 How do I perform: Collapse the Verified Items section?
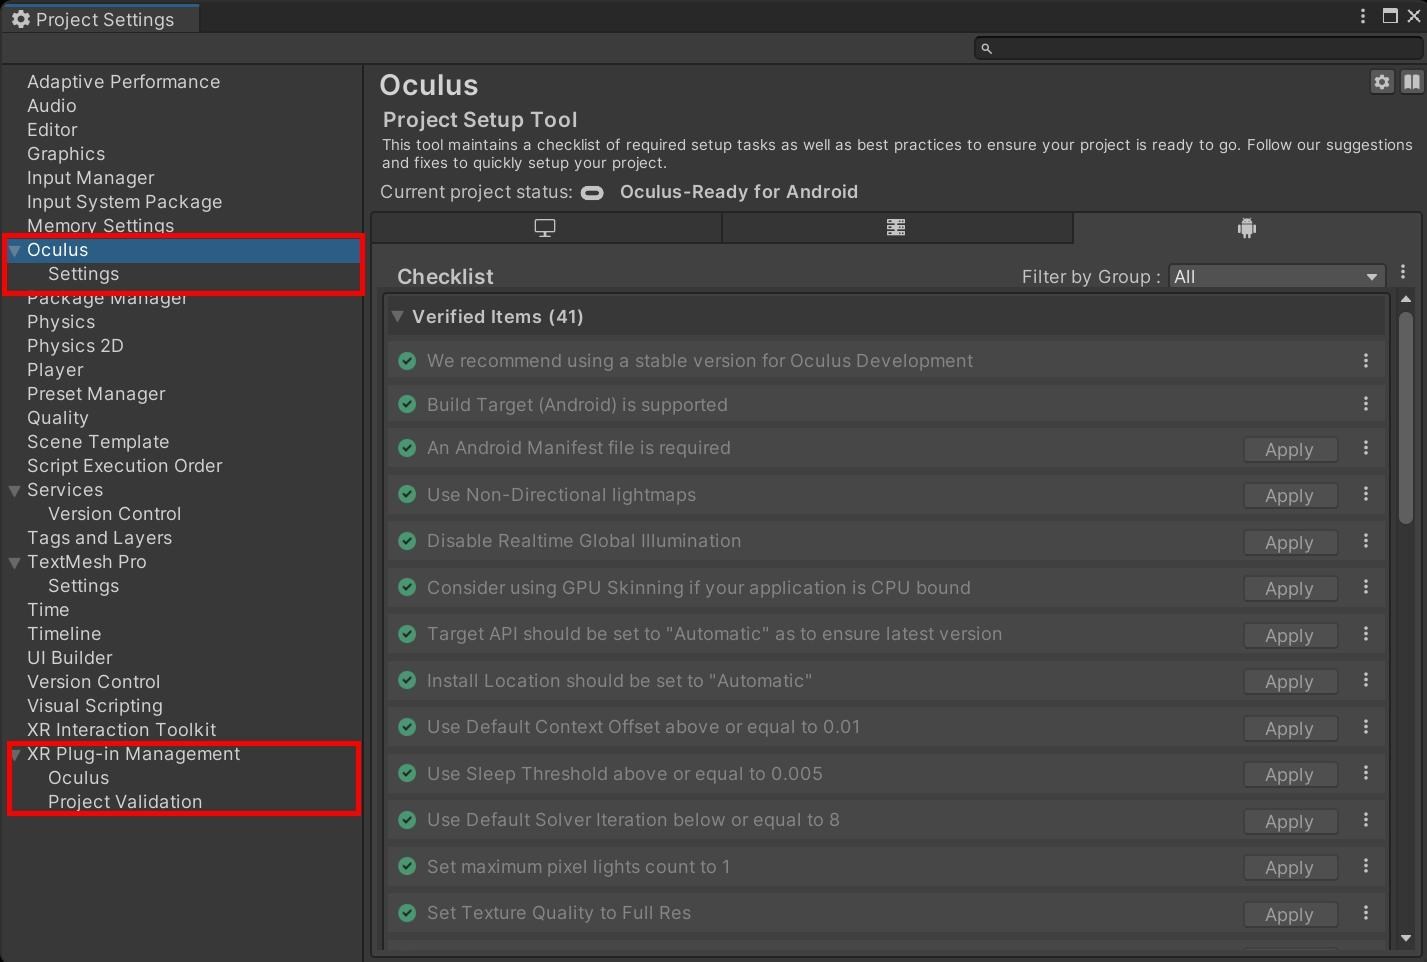click(398, 317)
